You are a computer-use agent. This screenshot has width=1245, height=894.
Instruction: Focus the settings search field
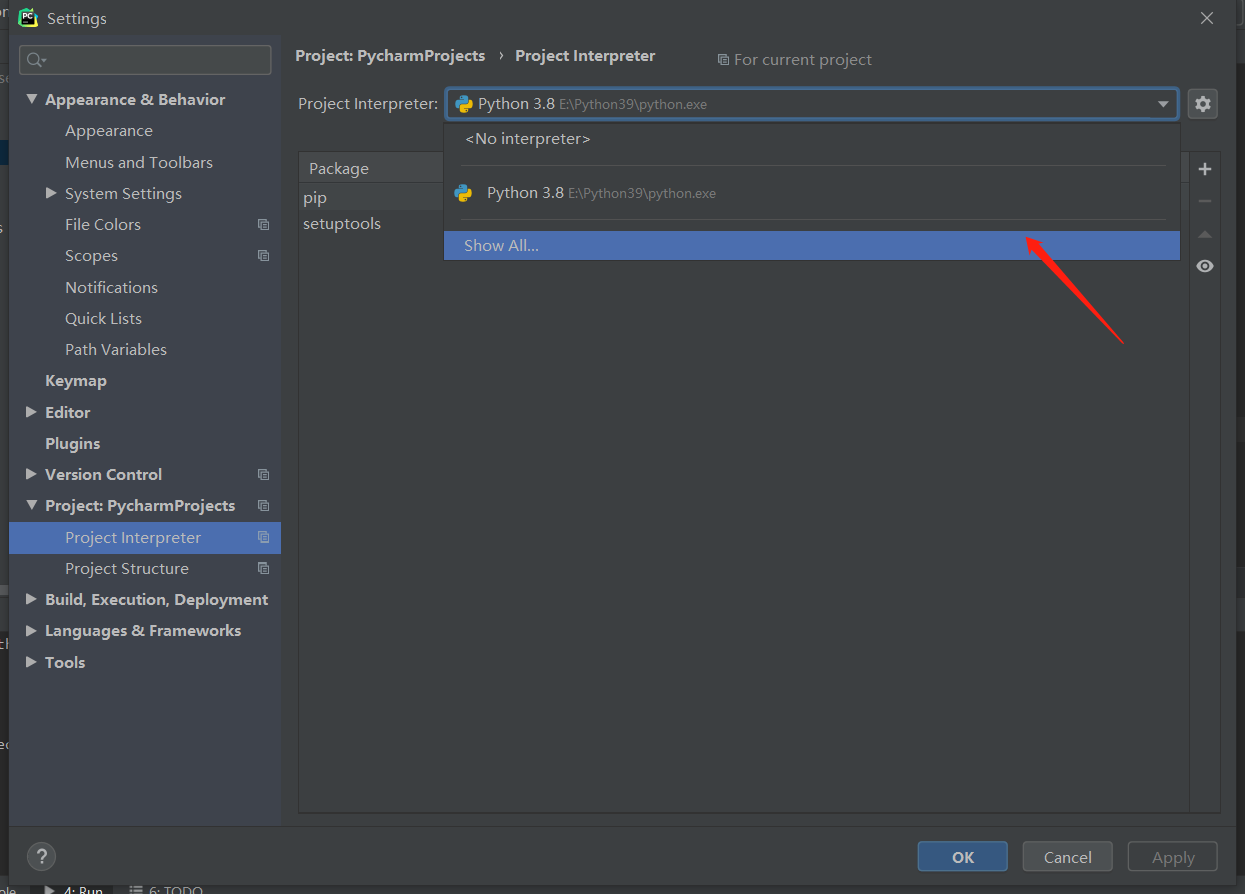click(145, 60)
